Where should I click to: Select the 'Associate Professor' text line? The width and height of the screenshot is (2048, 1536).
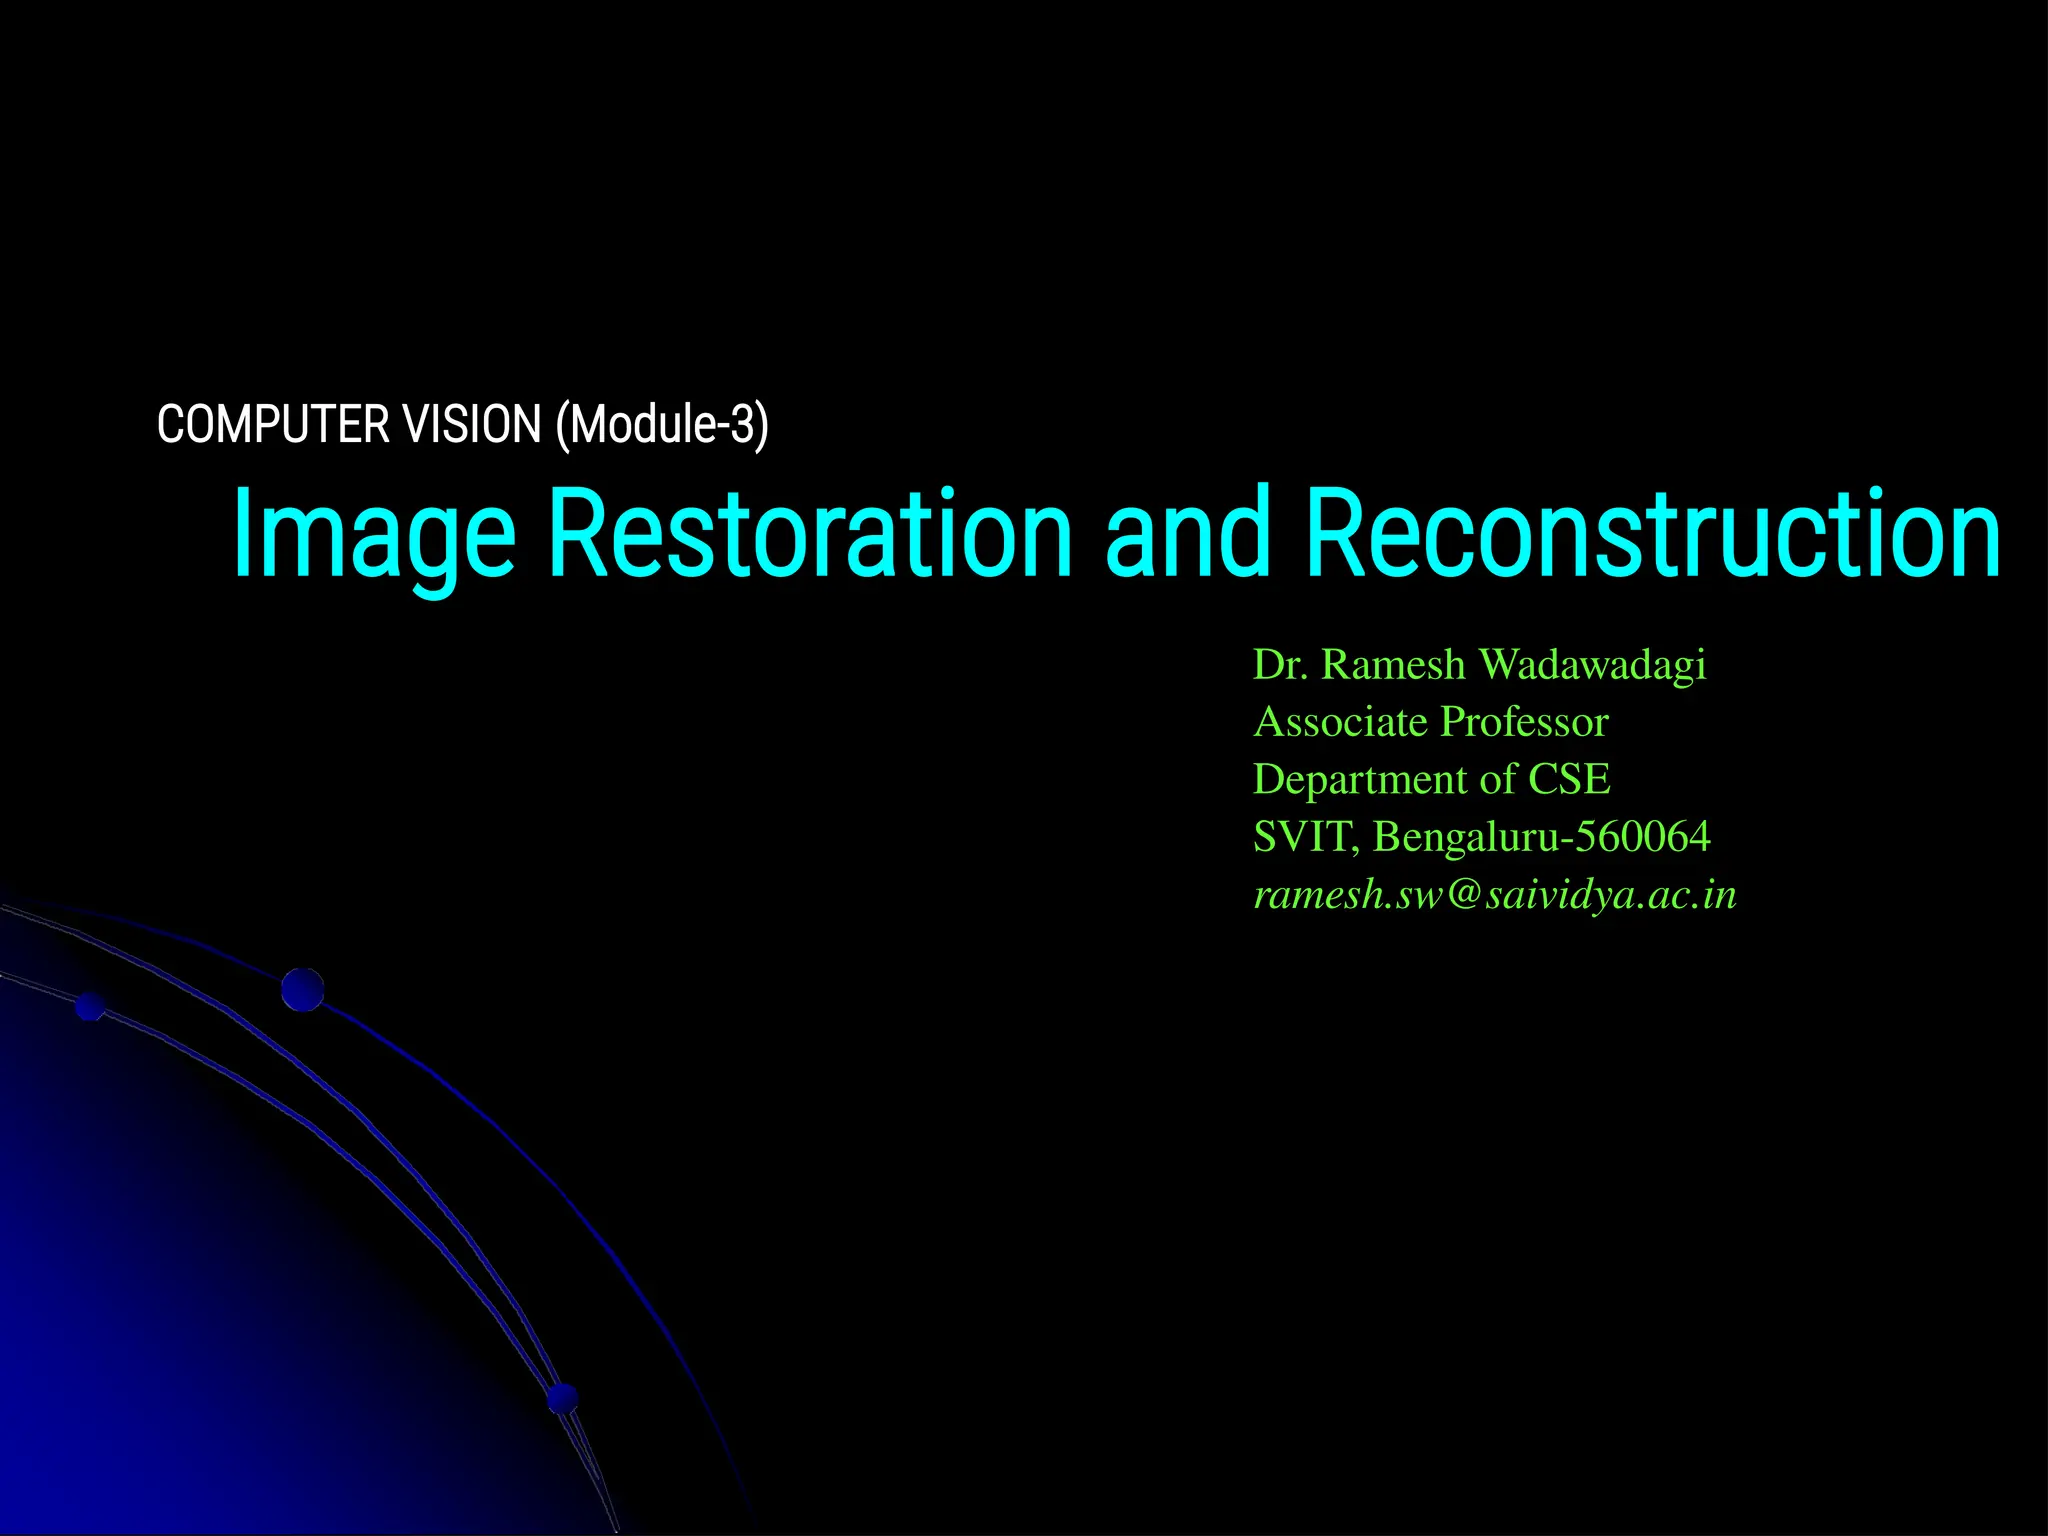[1430, 722]
